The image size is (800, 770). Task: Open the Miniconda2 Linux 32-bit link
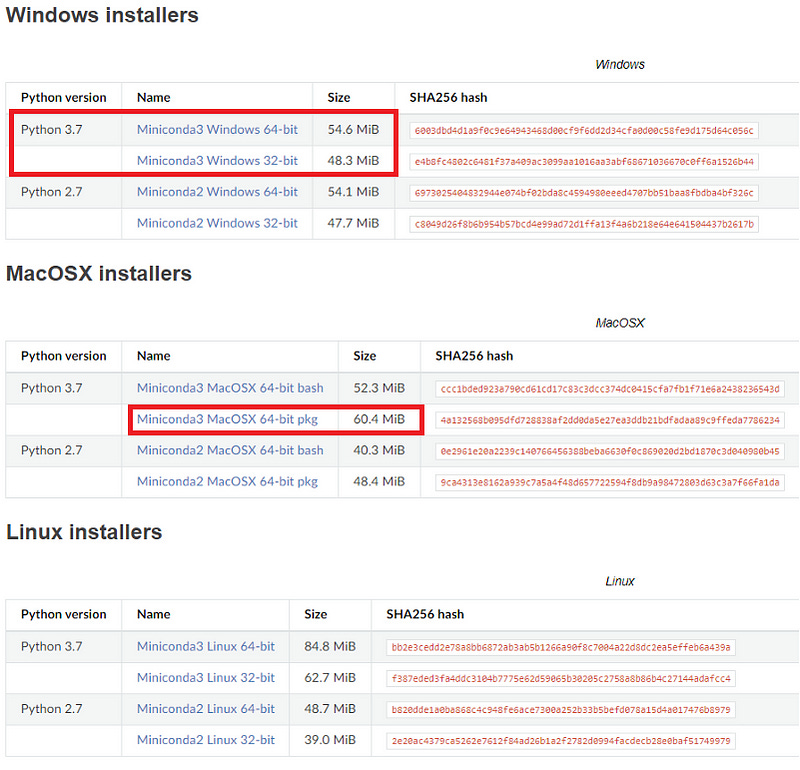pos(206,740)
